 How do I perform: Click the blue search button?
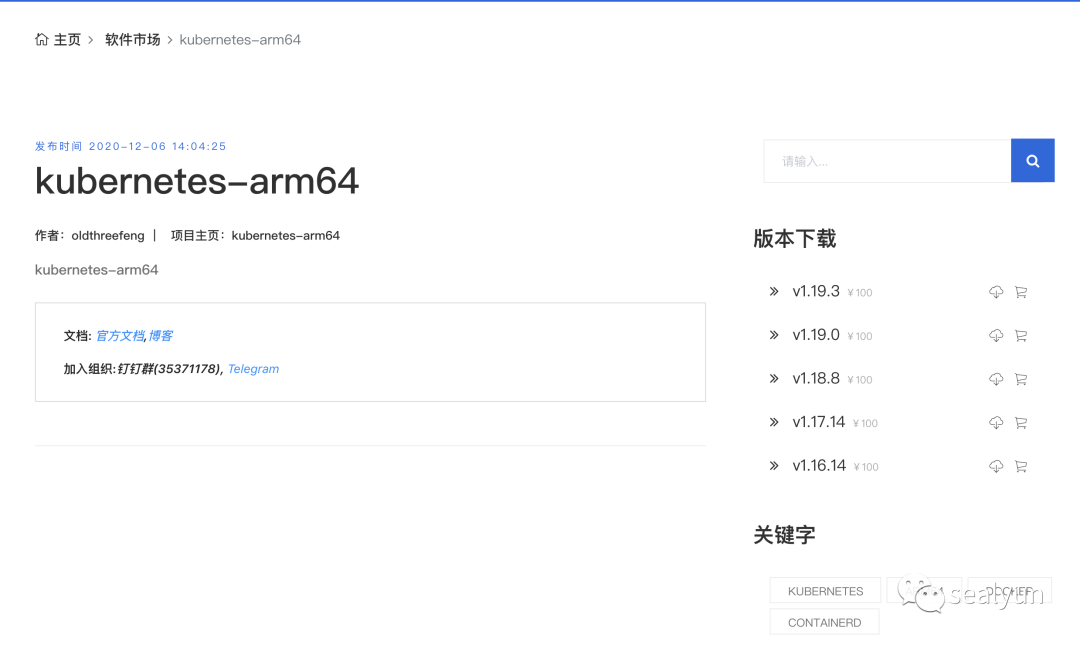pyautogui.click(x=1032, y=161)
